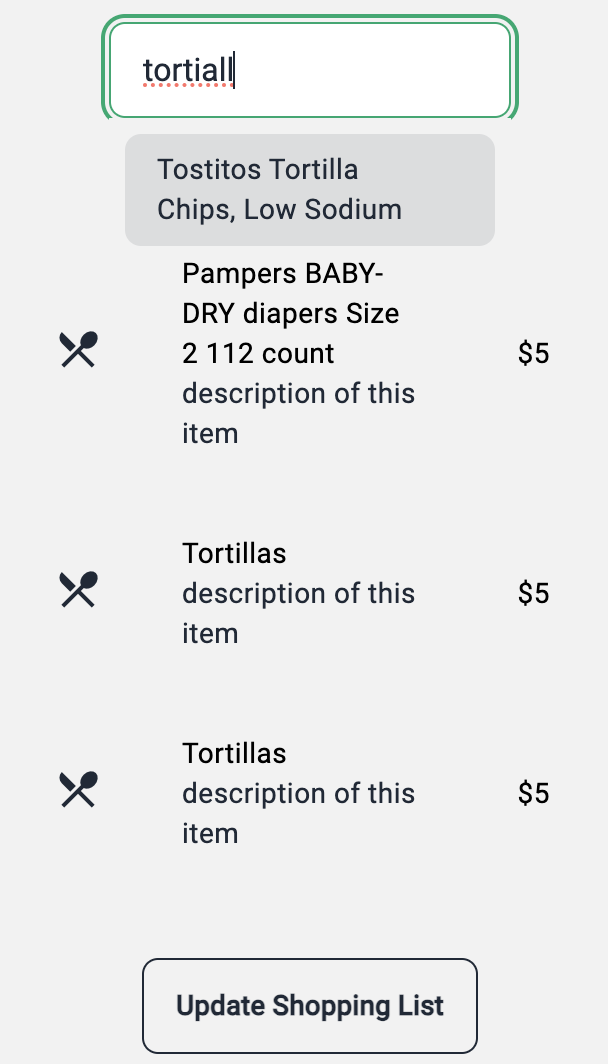Screen dimensions: 608x1064
Task: Select the last Tortillas item title
Action: click(234, 753)
